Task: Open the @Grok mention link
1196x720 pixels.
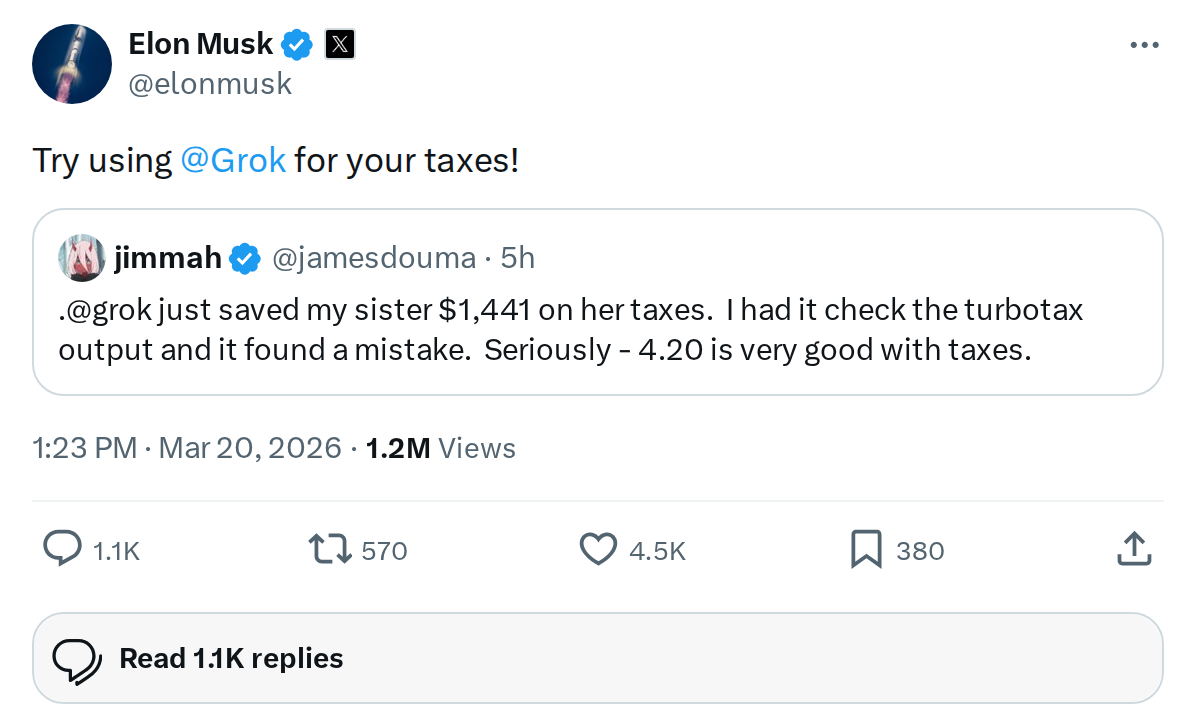Action: point(233,160)
